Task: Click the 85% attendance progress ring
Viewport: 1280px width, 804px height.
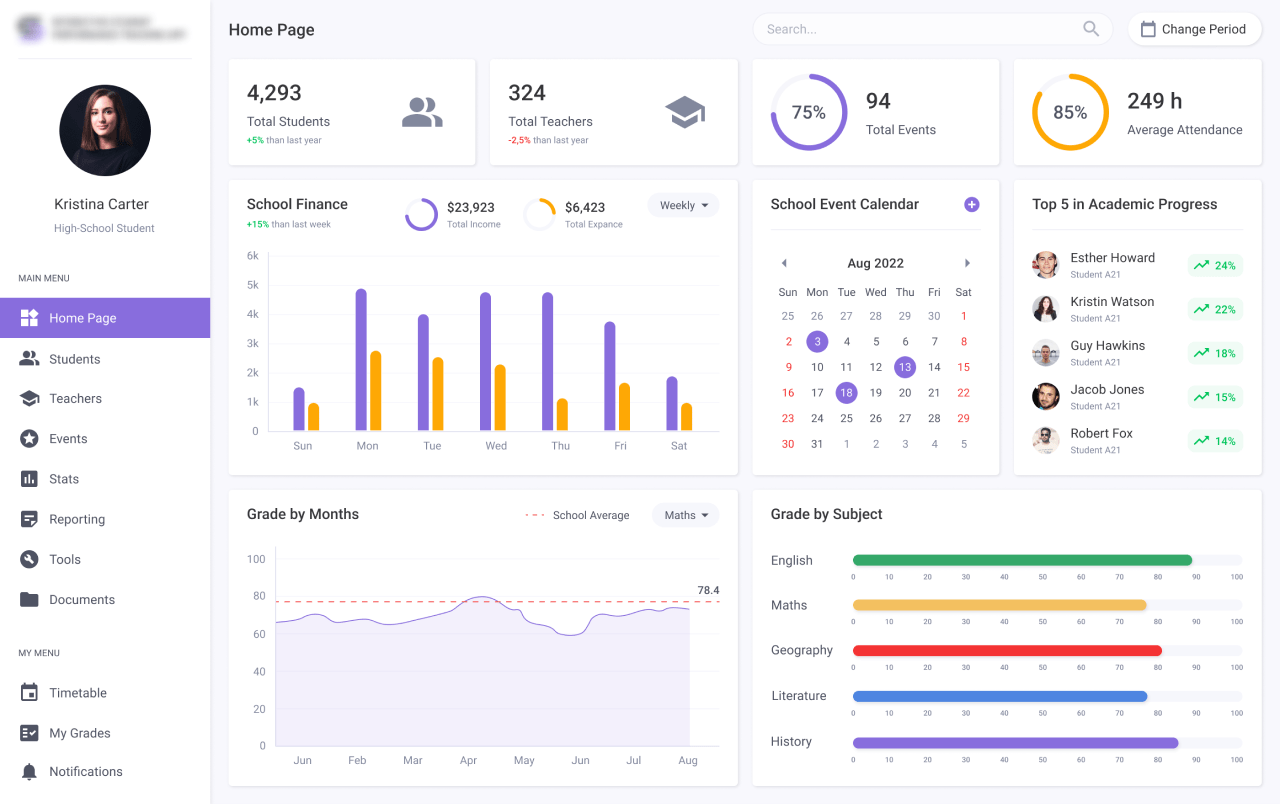Action: point(1070,113)
